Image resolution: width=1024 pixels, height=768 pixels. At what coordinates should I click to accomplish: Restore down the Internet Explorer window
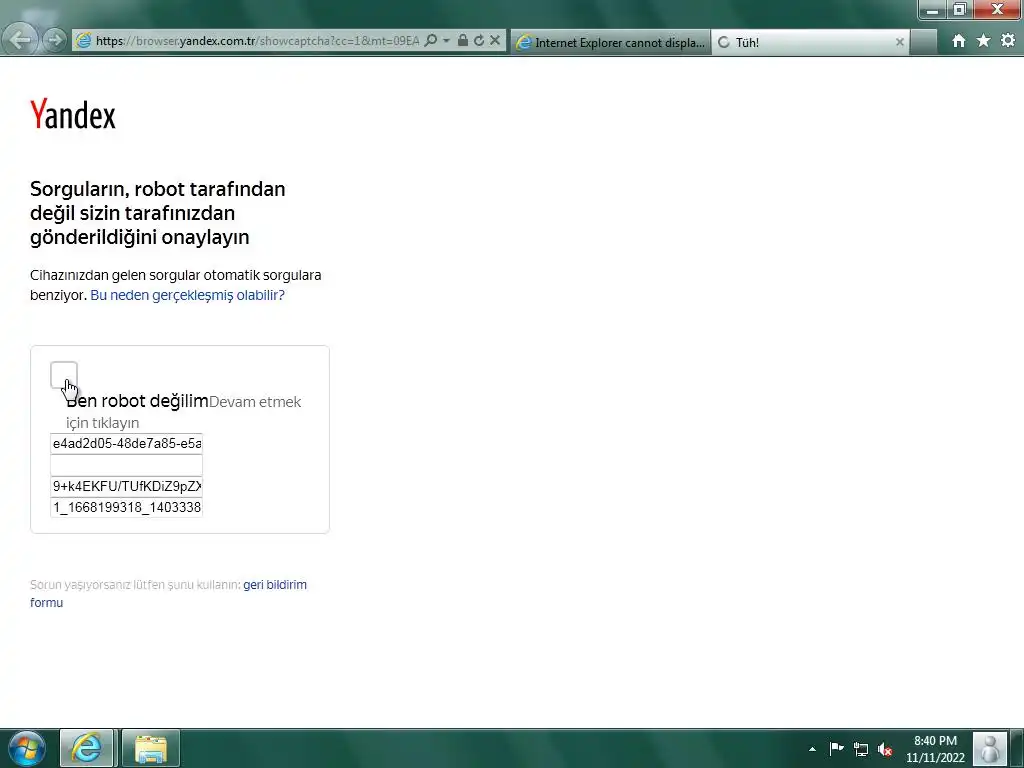click(x=959, y=10)
